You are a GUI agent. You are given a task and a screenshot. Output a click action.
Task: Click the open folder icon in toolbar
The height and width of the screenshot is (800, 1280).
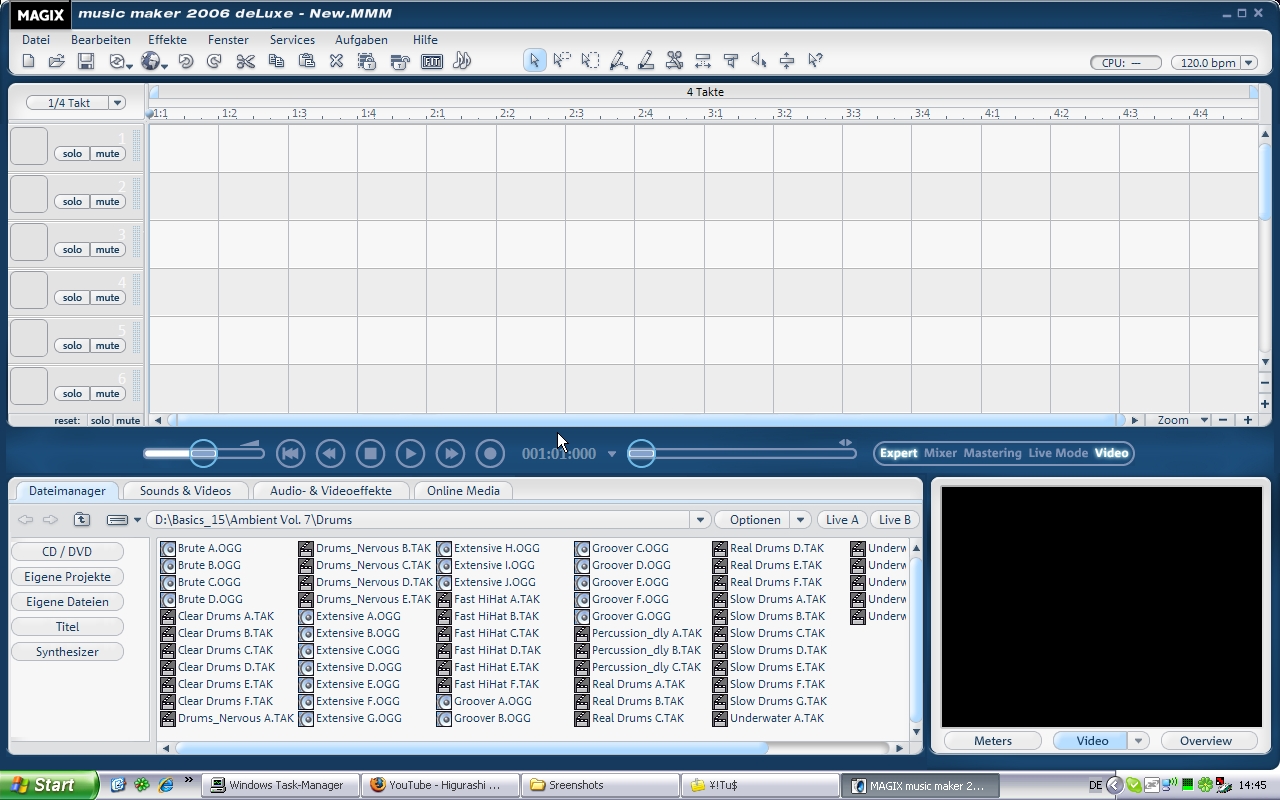(57, 62)
